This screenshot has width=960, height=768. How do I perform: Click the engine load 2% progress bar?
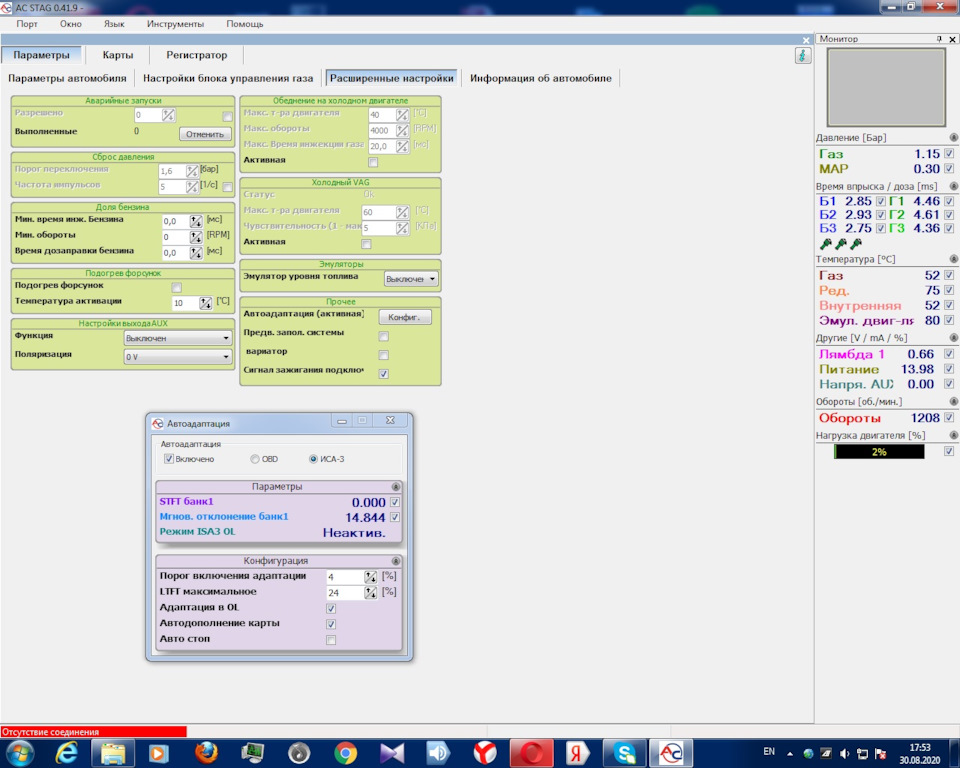879,452
